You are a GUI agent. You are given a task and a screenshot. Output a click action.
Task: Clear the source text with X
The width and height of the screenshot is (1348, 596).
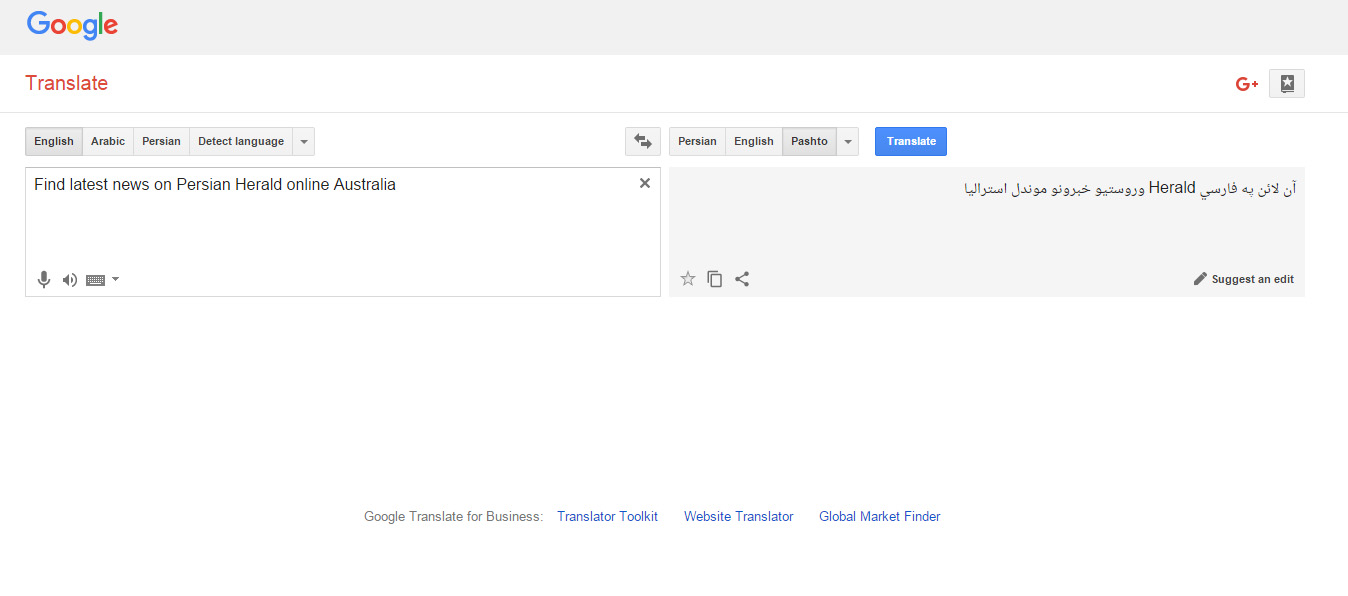[x=645, y=183]
